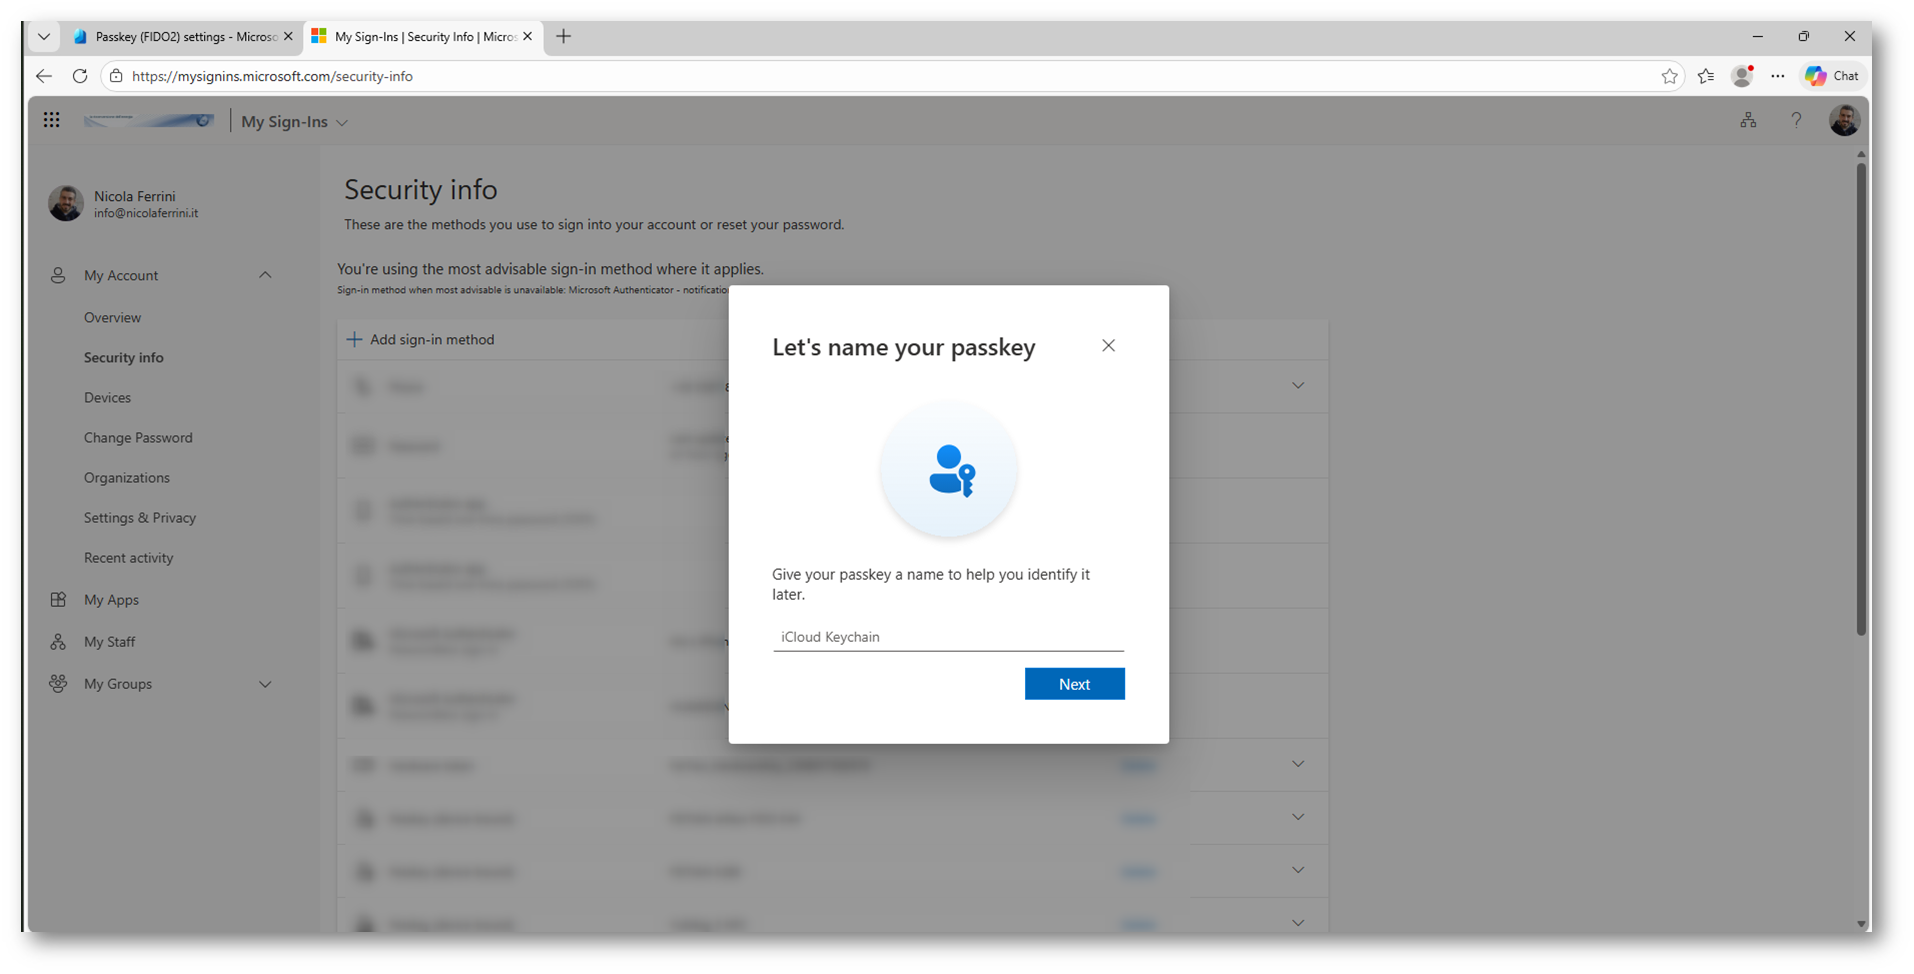Viewport: 1914px width, 974px height.
Task: Click the browser address bar URL
Action: tap(272, 76)
